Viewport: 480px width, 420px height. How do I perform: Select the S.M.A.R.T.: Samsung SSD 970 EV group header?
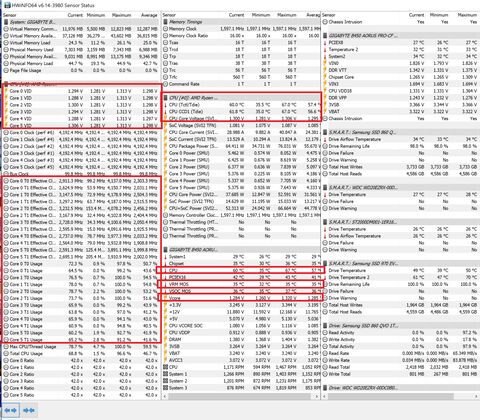(401, 263)
